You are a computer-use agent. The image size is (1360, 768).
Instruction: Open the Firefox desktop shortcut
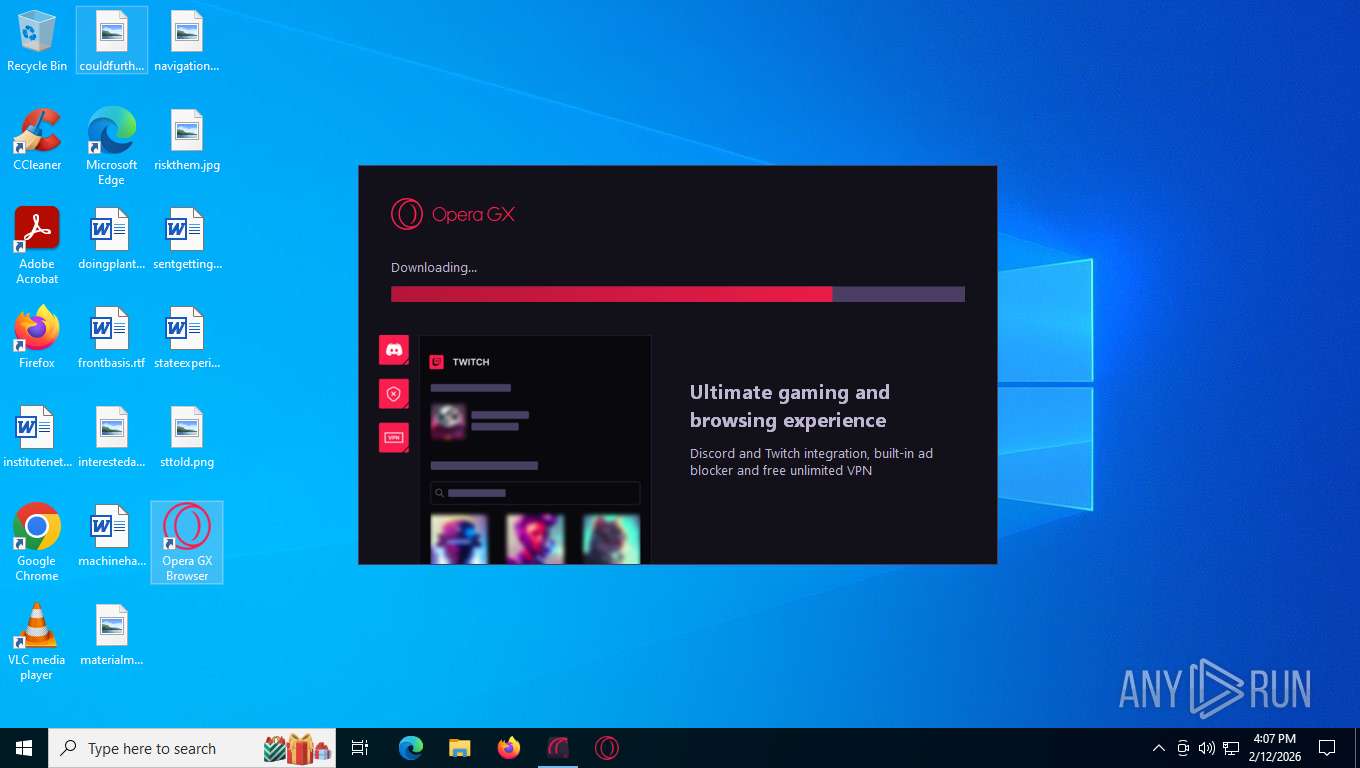pos(37,338)
